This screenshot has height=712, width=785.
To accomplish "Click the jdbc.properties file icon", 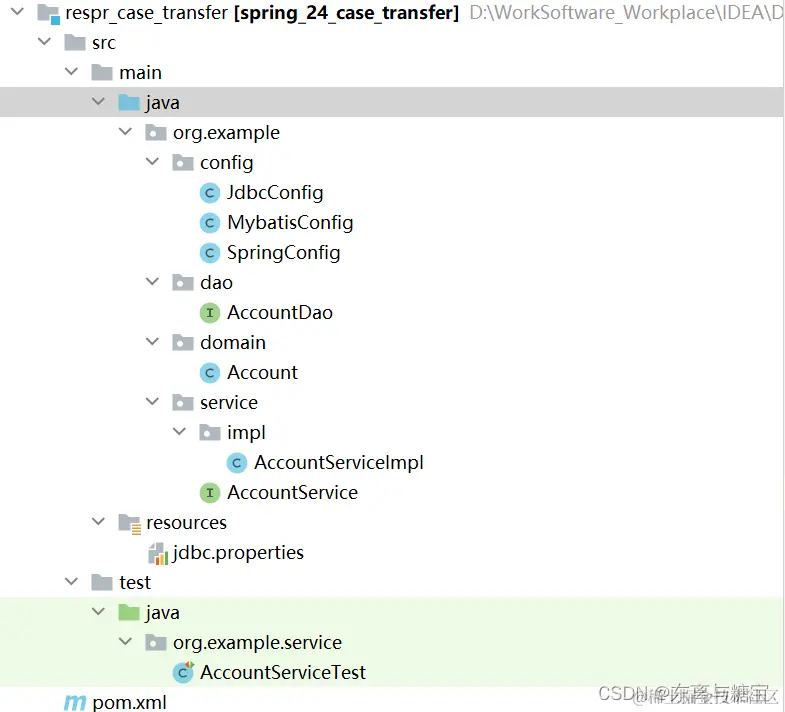I will (x=158, y=554).
